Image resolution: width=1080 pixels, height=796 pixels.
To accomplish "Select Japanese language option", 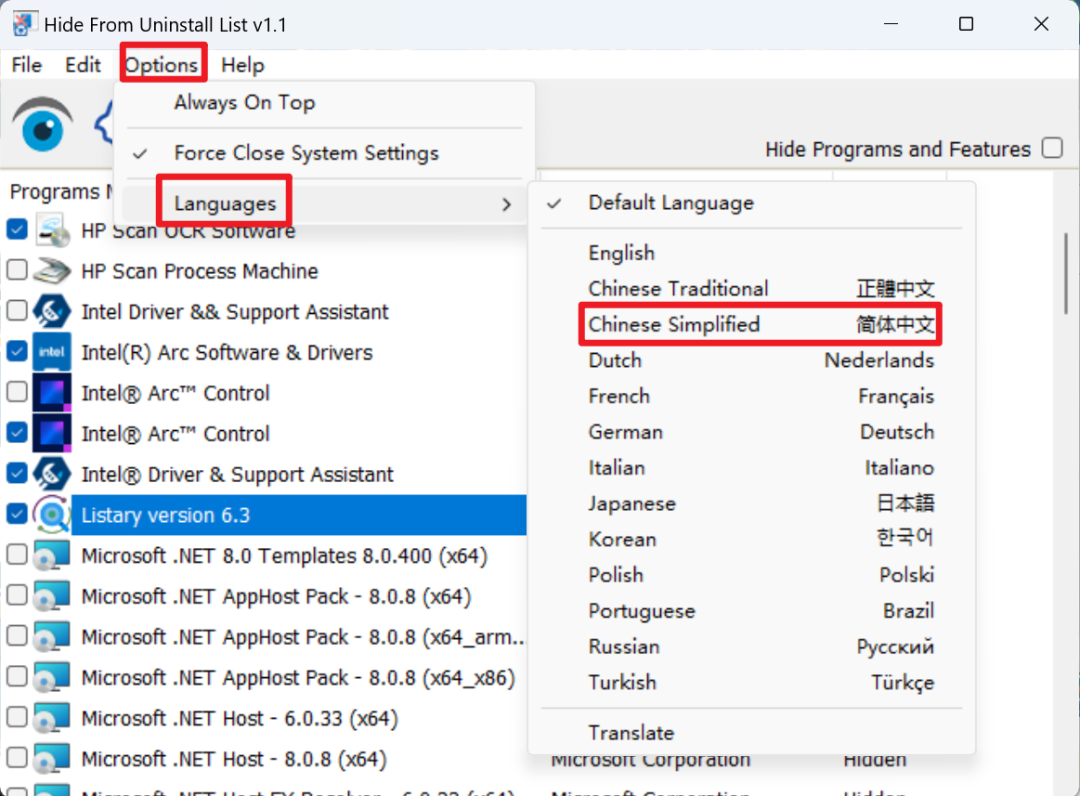I will 751,503.
